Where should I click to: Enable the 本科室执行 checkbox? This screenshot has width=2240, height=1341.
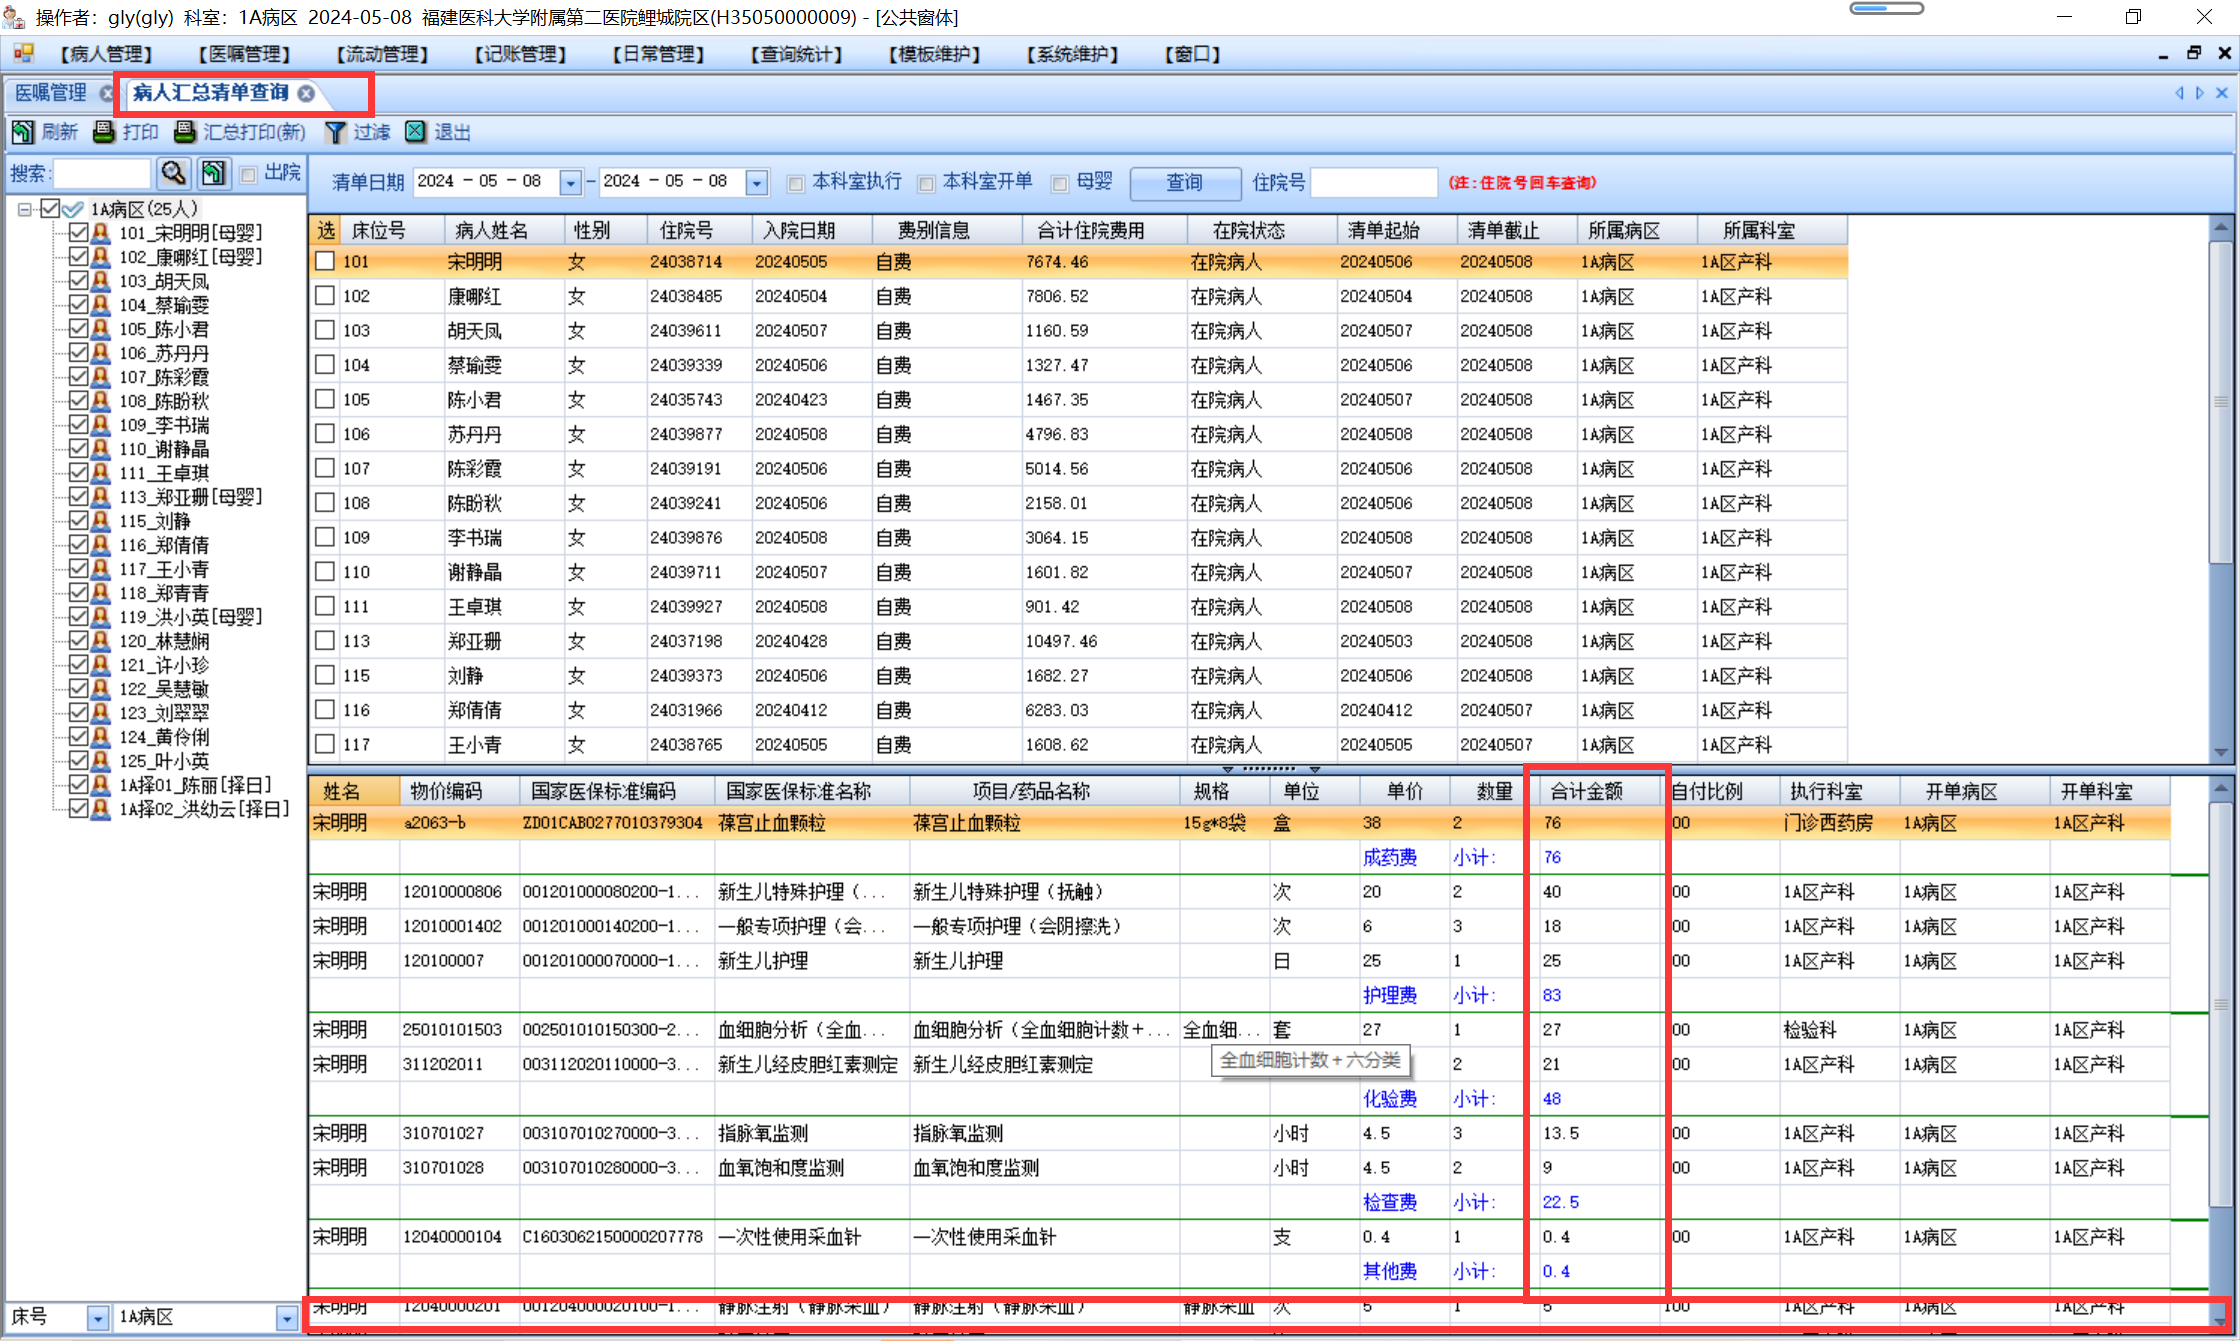tap(796, 183)
